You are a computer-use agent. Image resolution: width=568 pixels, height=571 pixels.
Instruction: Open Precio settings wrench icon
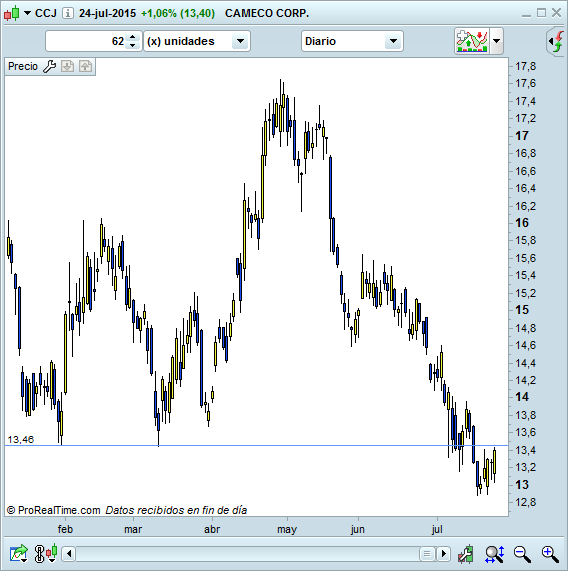pyautogui.click(x=50, y=66)
